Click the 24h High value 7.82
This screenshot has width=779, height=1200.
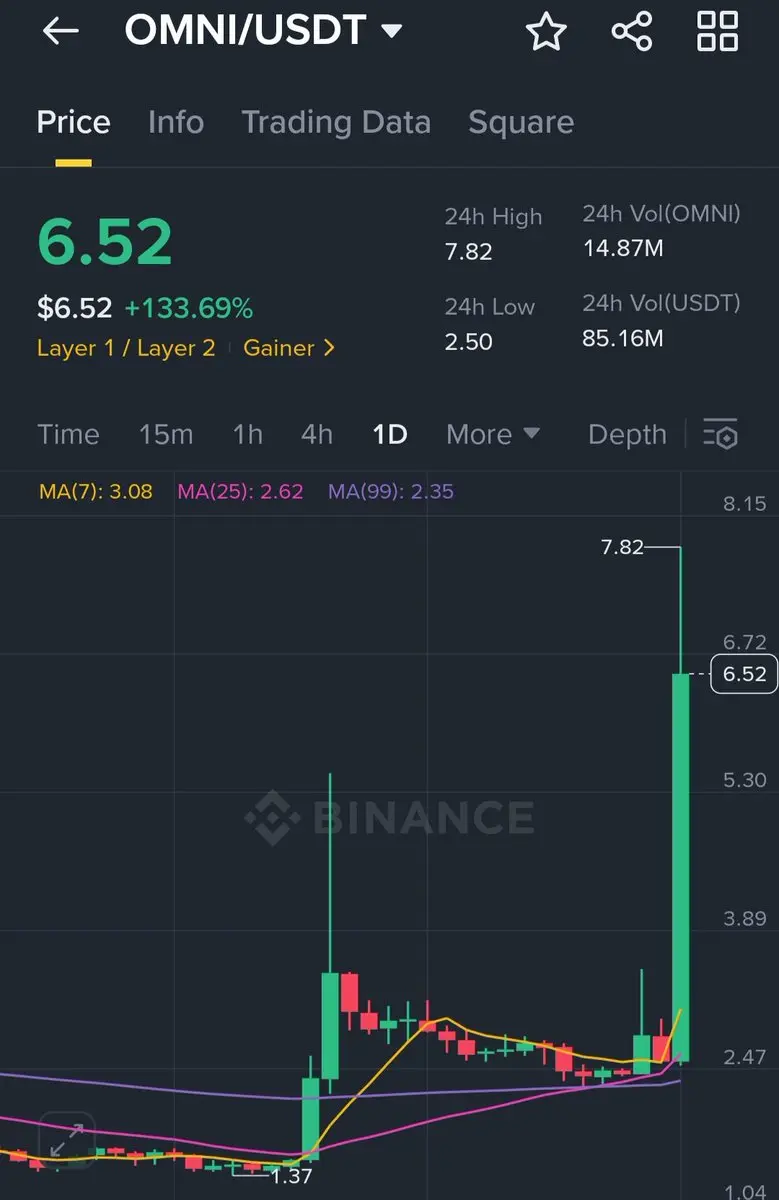tap(469, 251)
